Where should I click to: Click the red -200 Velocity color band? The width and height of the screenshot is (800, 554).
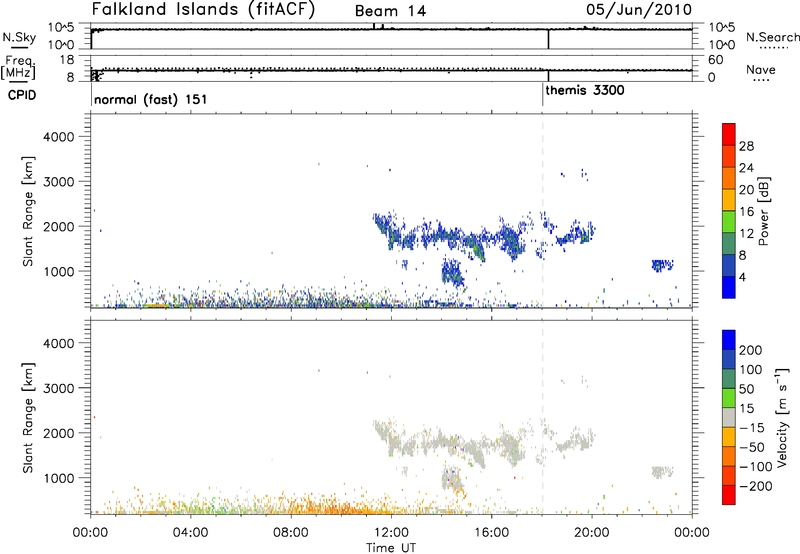coord(729,495)
